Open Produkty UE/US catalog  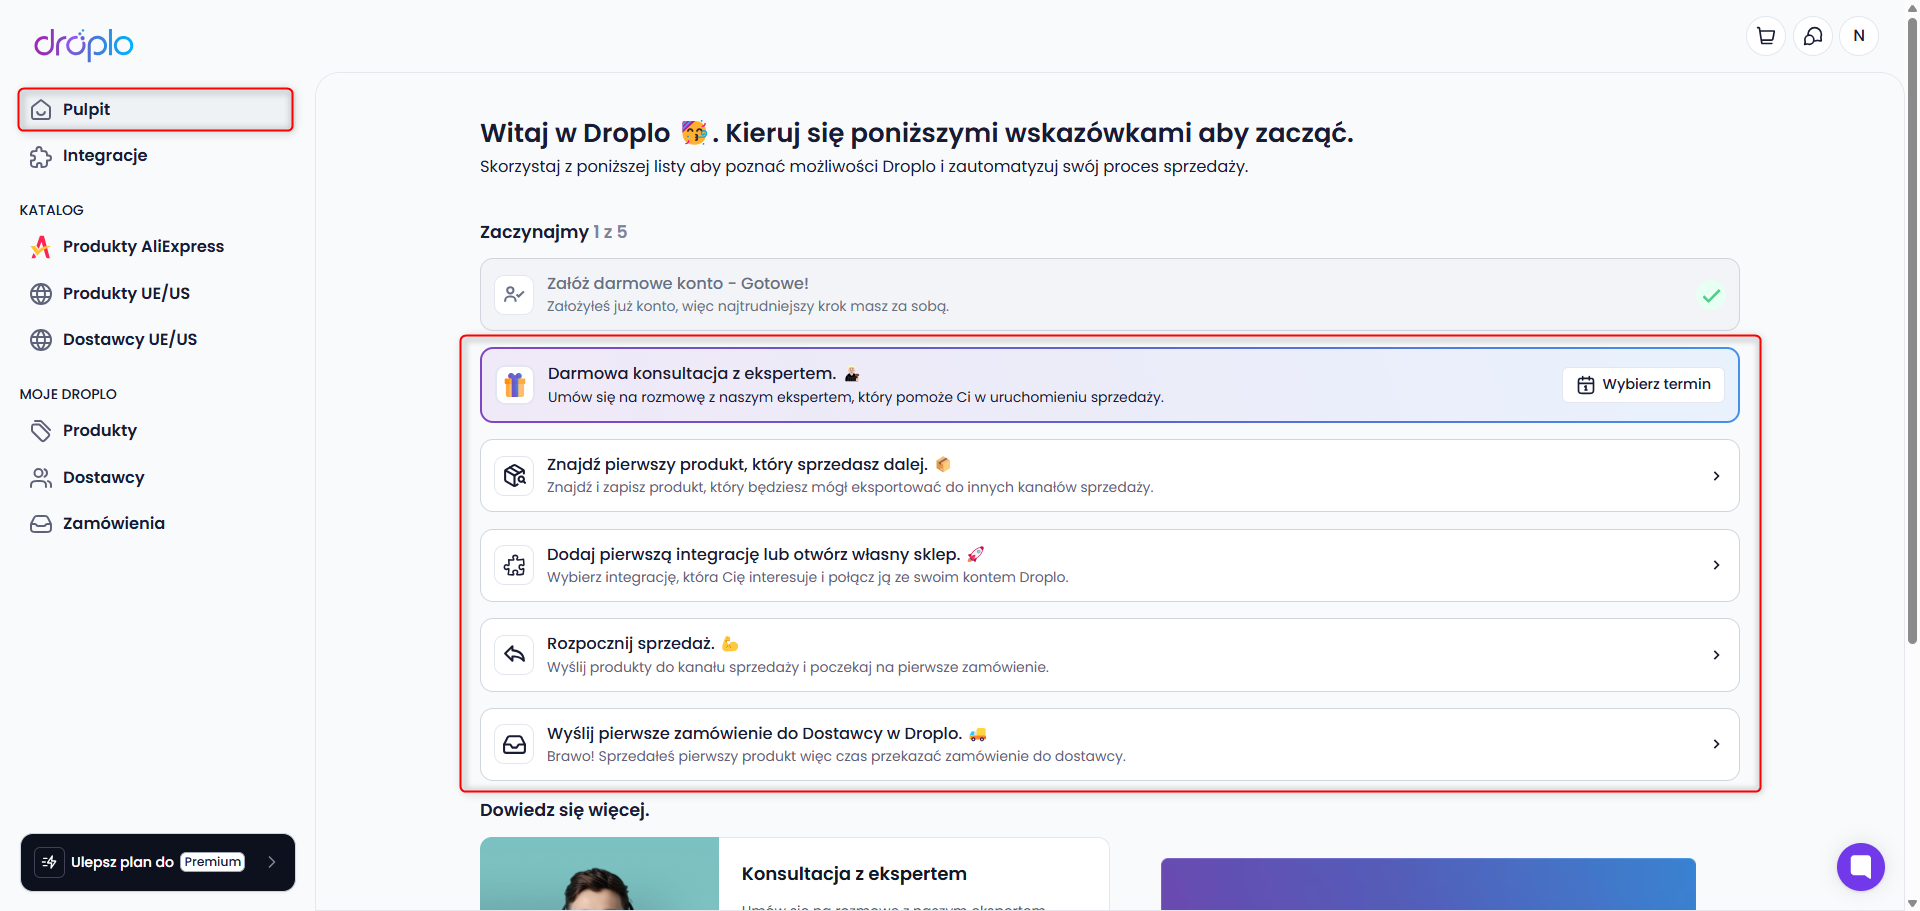tap(156, 293)
